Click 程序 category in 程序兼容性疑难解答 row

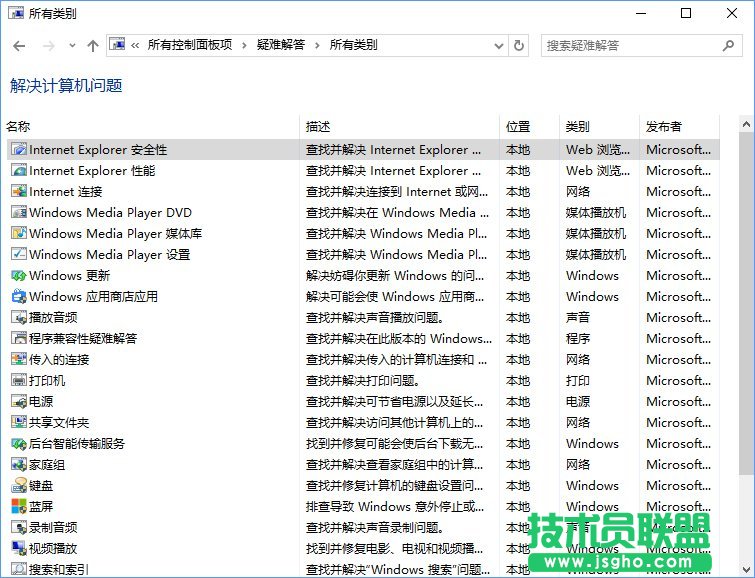[577, 338]
